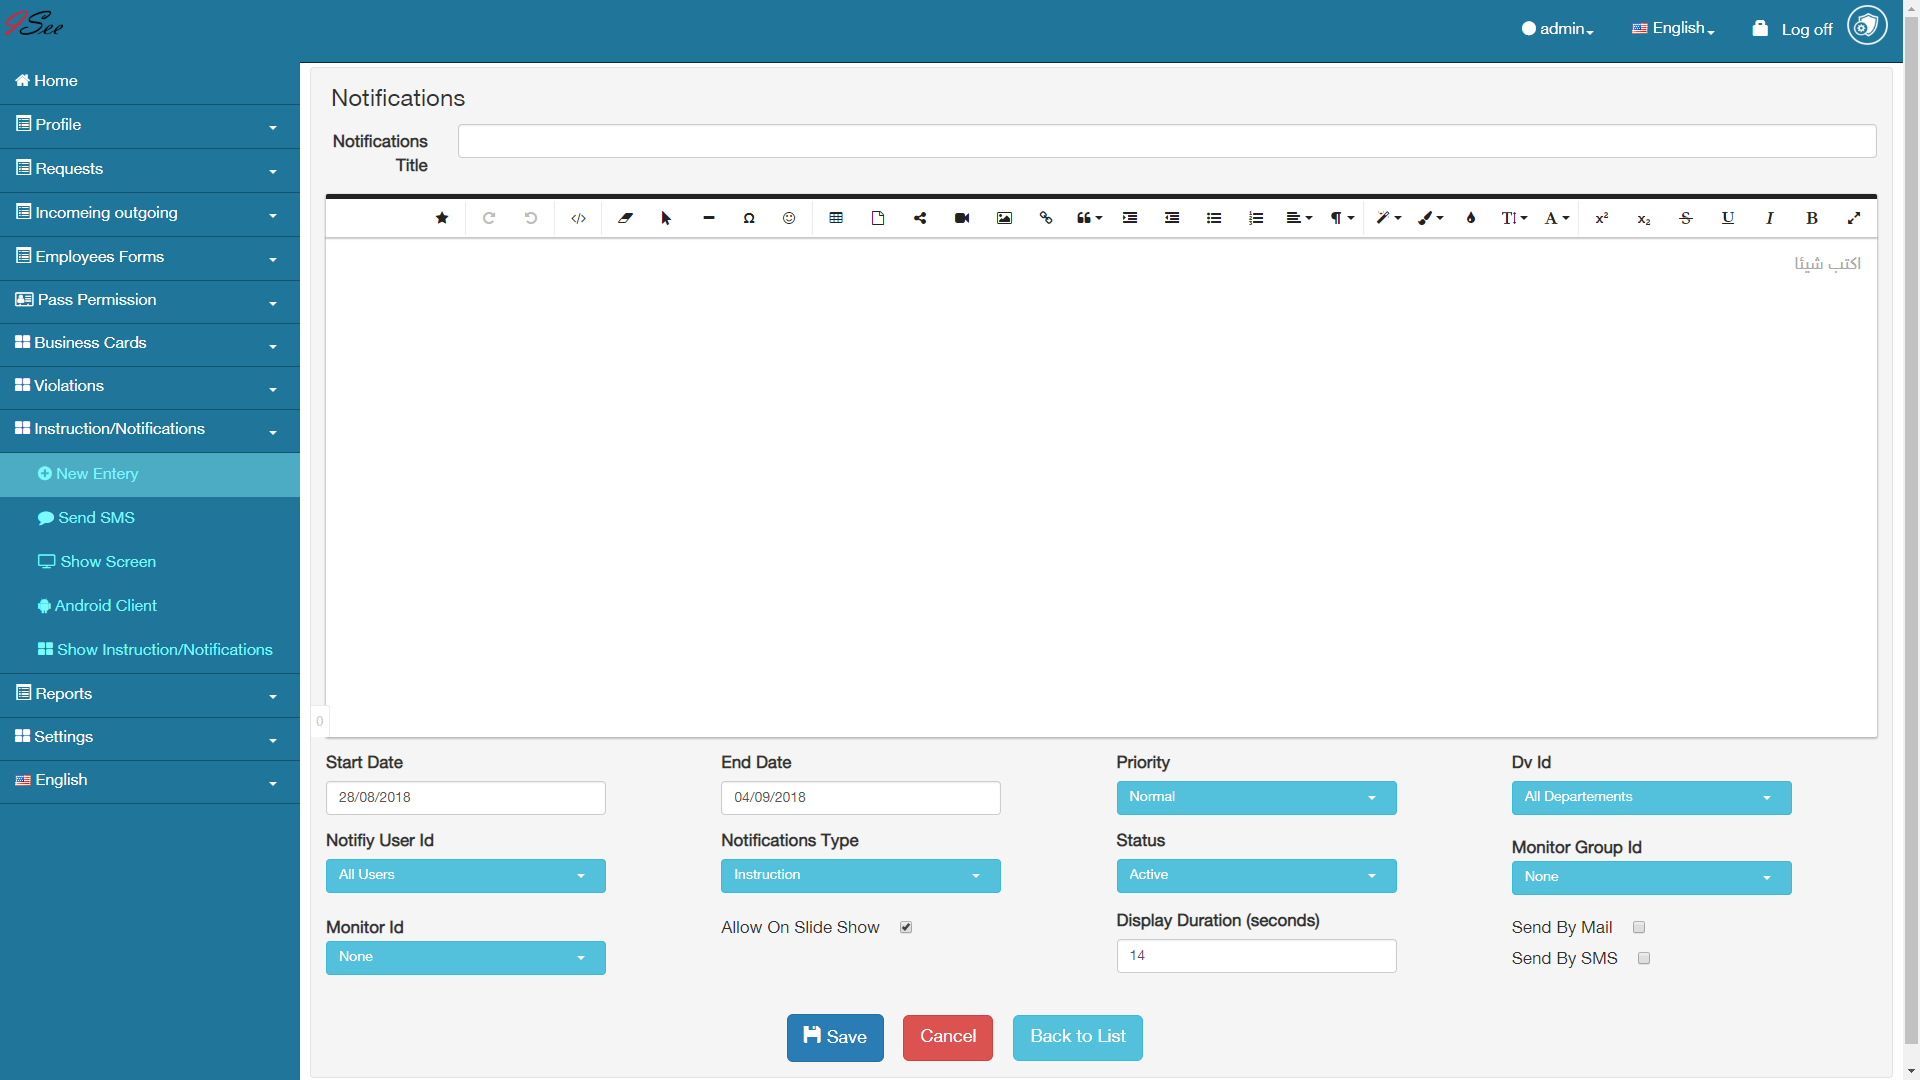
Task: Open the Monitor Id dropdown
Action: [x=465, y=957]
